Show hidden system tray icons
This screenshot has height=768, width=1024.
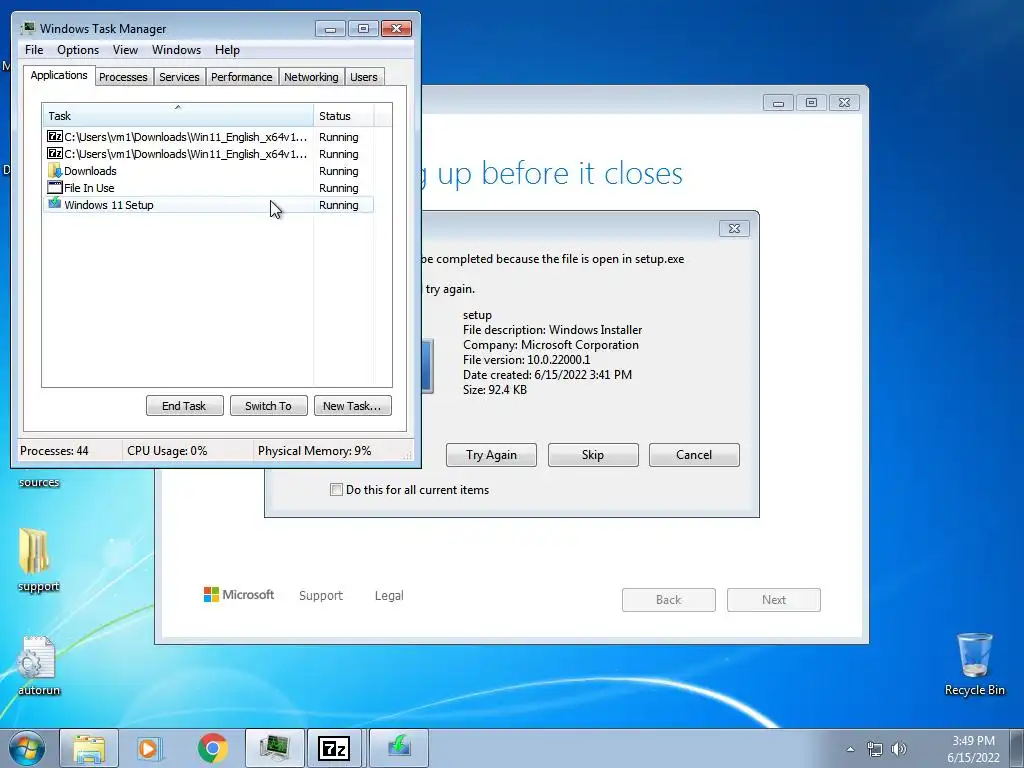click(x=850, y=749)
